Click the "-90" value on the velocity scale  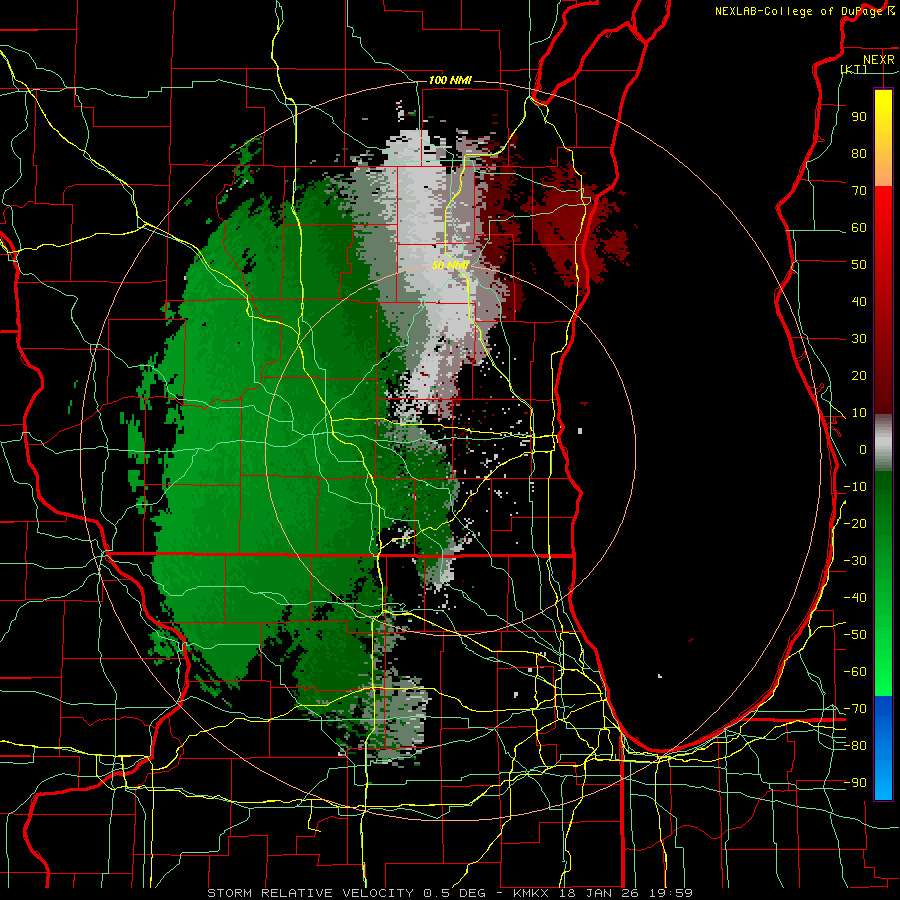click(x=855, y=783)
